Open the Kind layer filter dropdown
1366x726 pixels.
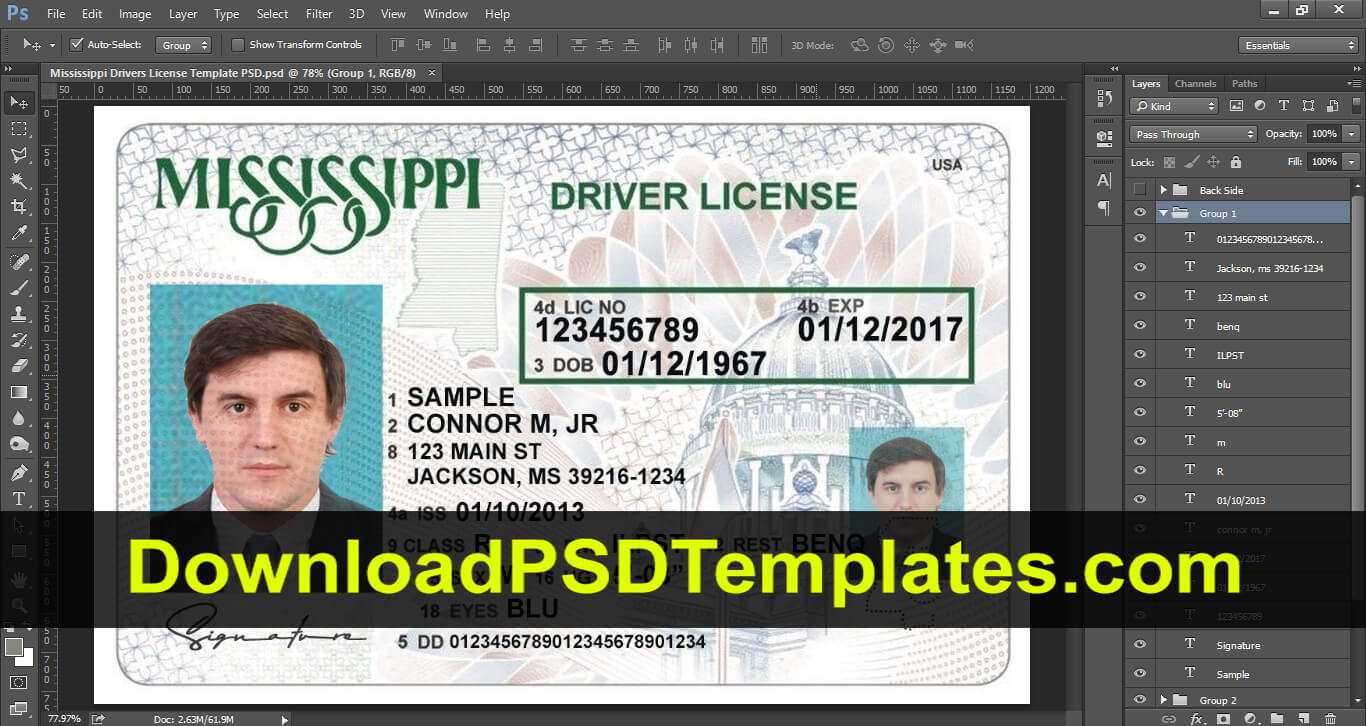pos(1175,106)
